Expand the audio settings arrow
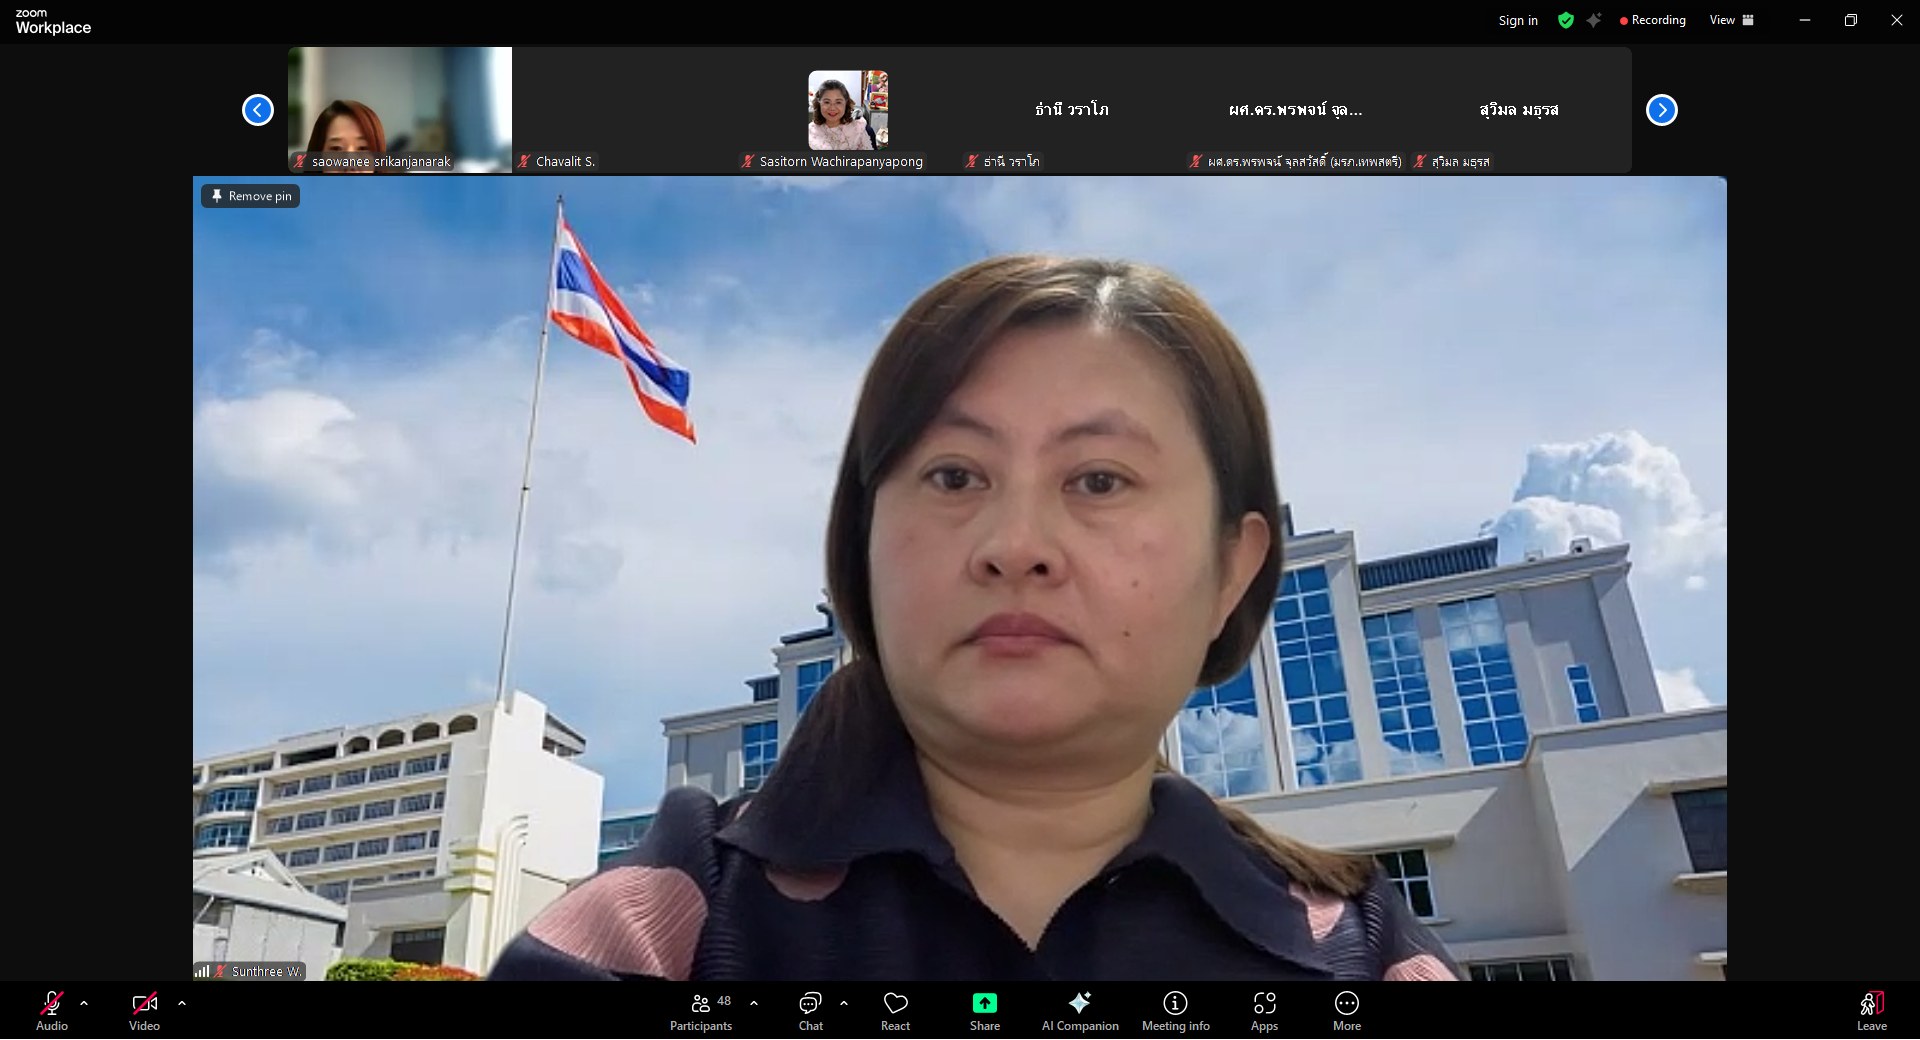Viewport: 1920px width, 1040px height. click(x=84, y=1003)
